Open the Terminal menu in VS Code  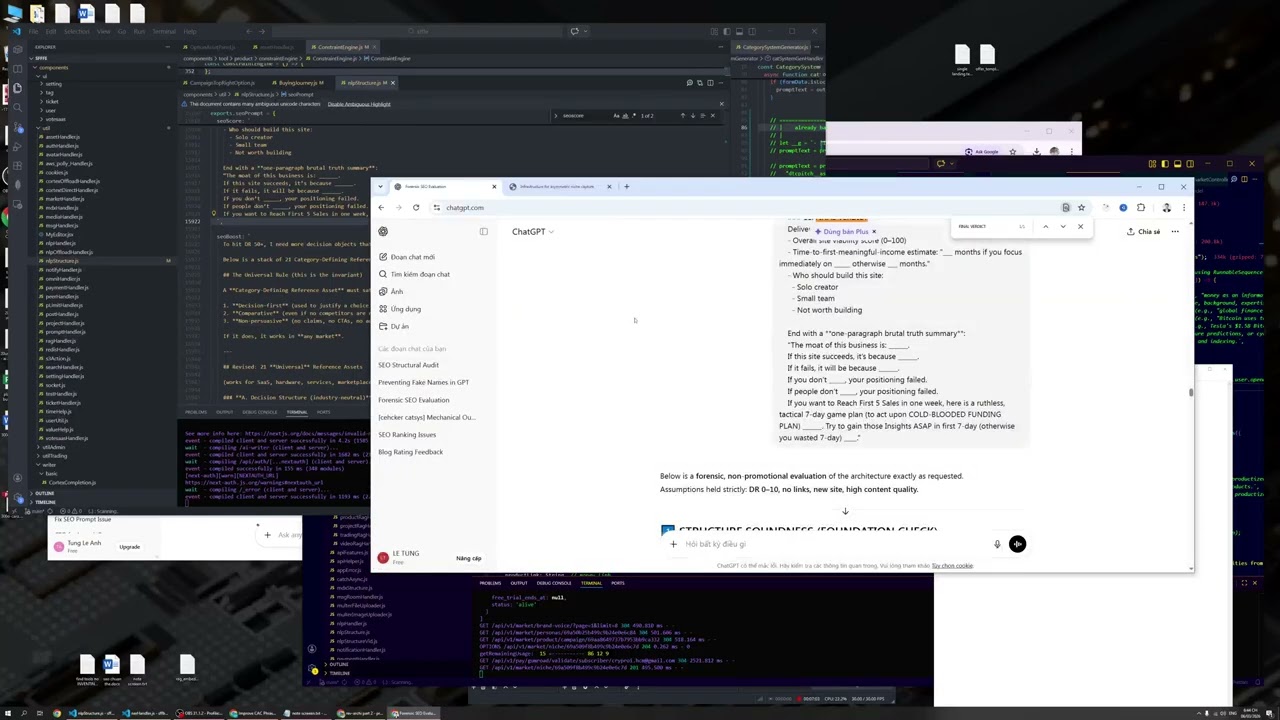click(x=163, y=31)
